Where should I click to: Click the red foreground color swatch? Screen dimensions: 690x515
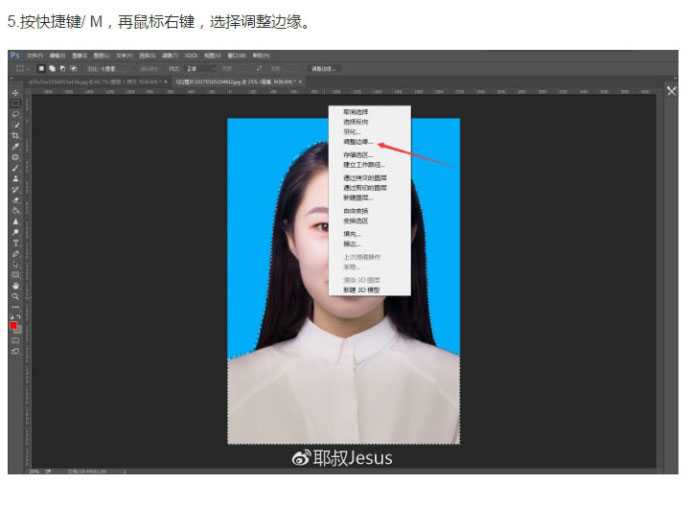(x=14, y=325)
